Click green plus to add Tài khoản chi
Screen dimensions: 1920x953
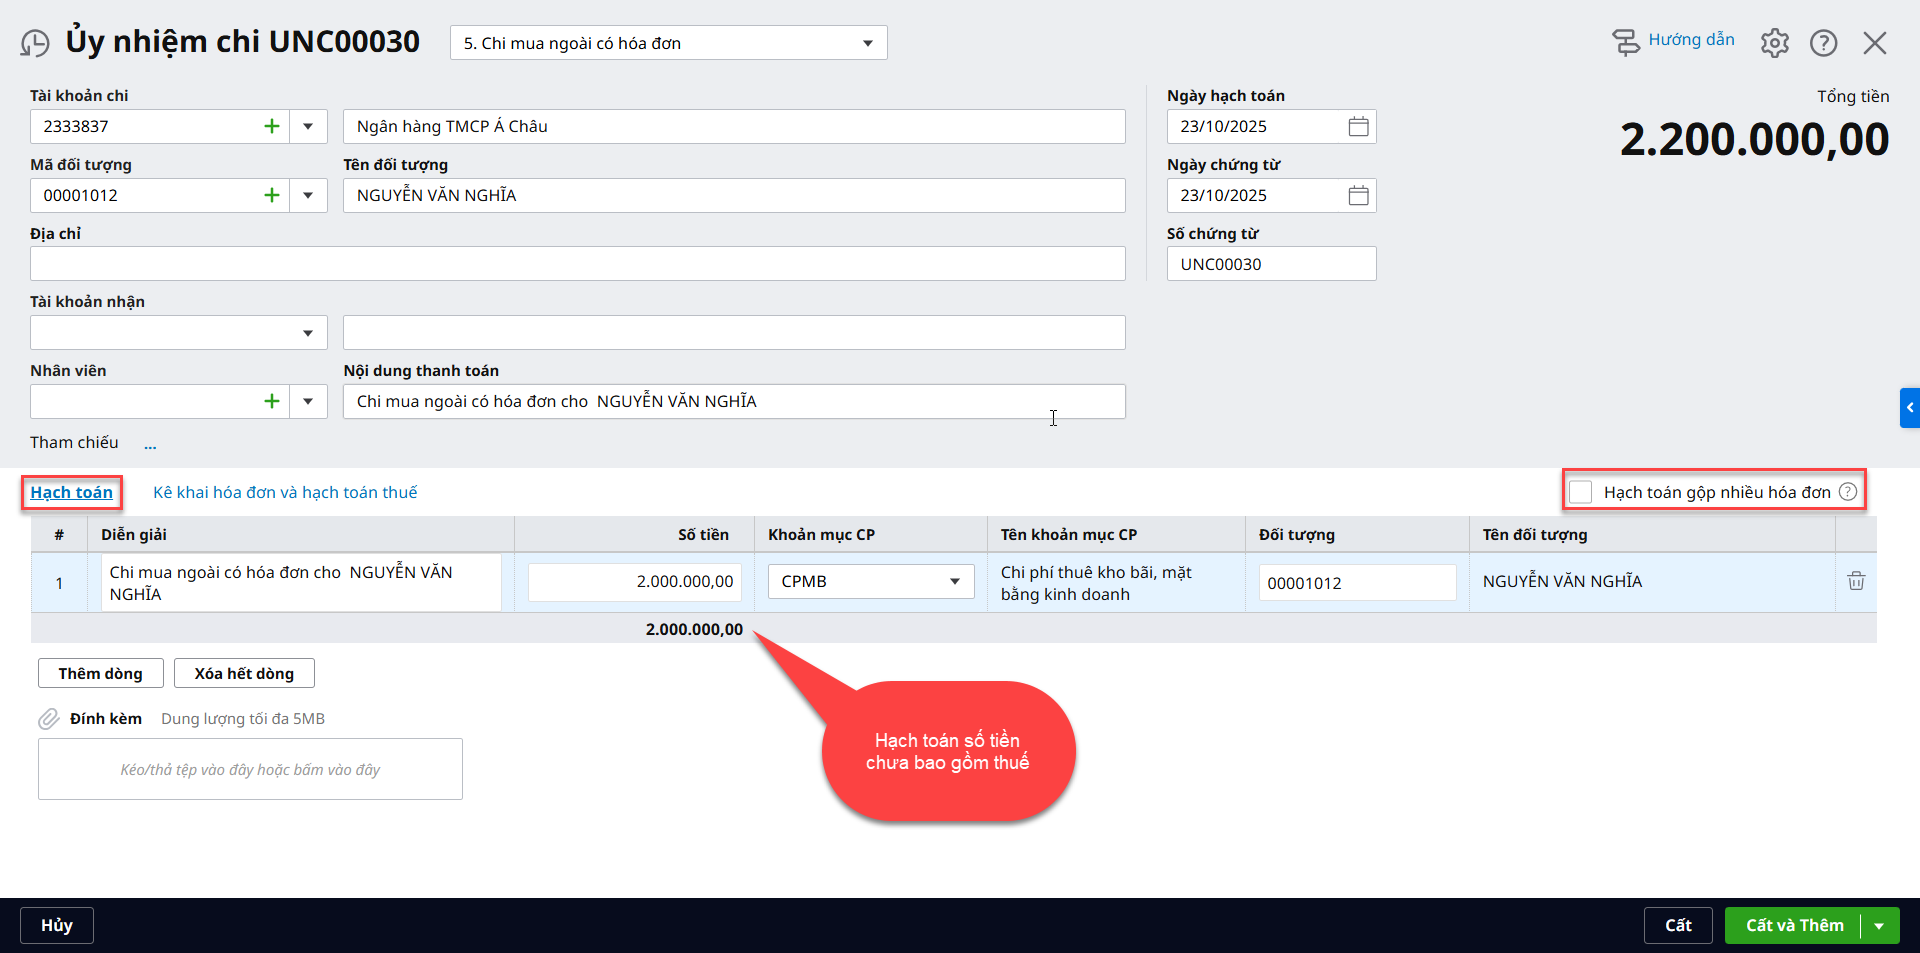tap(271, 127)
